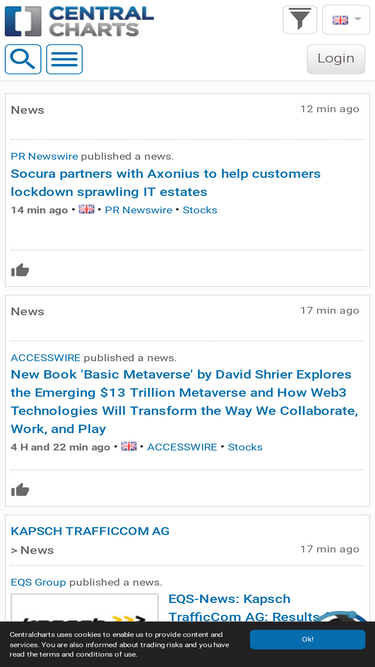Like the Socura Axonius news post
Viewport: 375px width, 667px height.
[20, 270]
